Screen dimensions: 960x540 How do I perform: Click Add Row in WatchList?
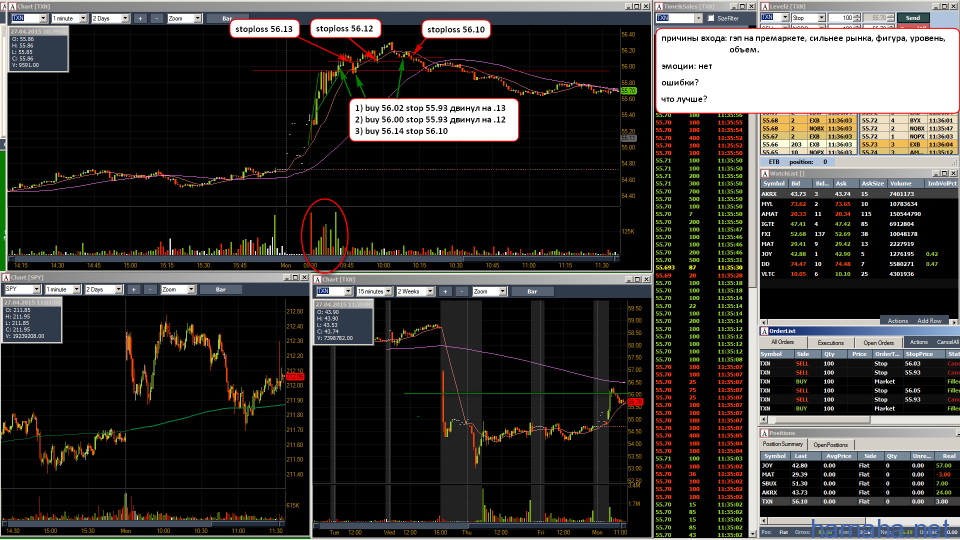pyautogui.click(x=929, y=321)
